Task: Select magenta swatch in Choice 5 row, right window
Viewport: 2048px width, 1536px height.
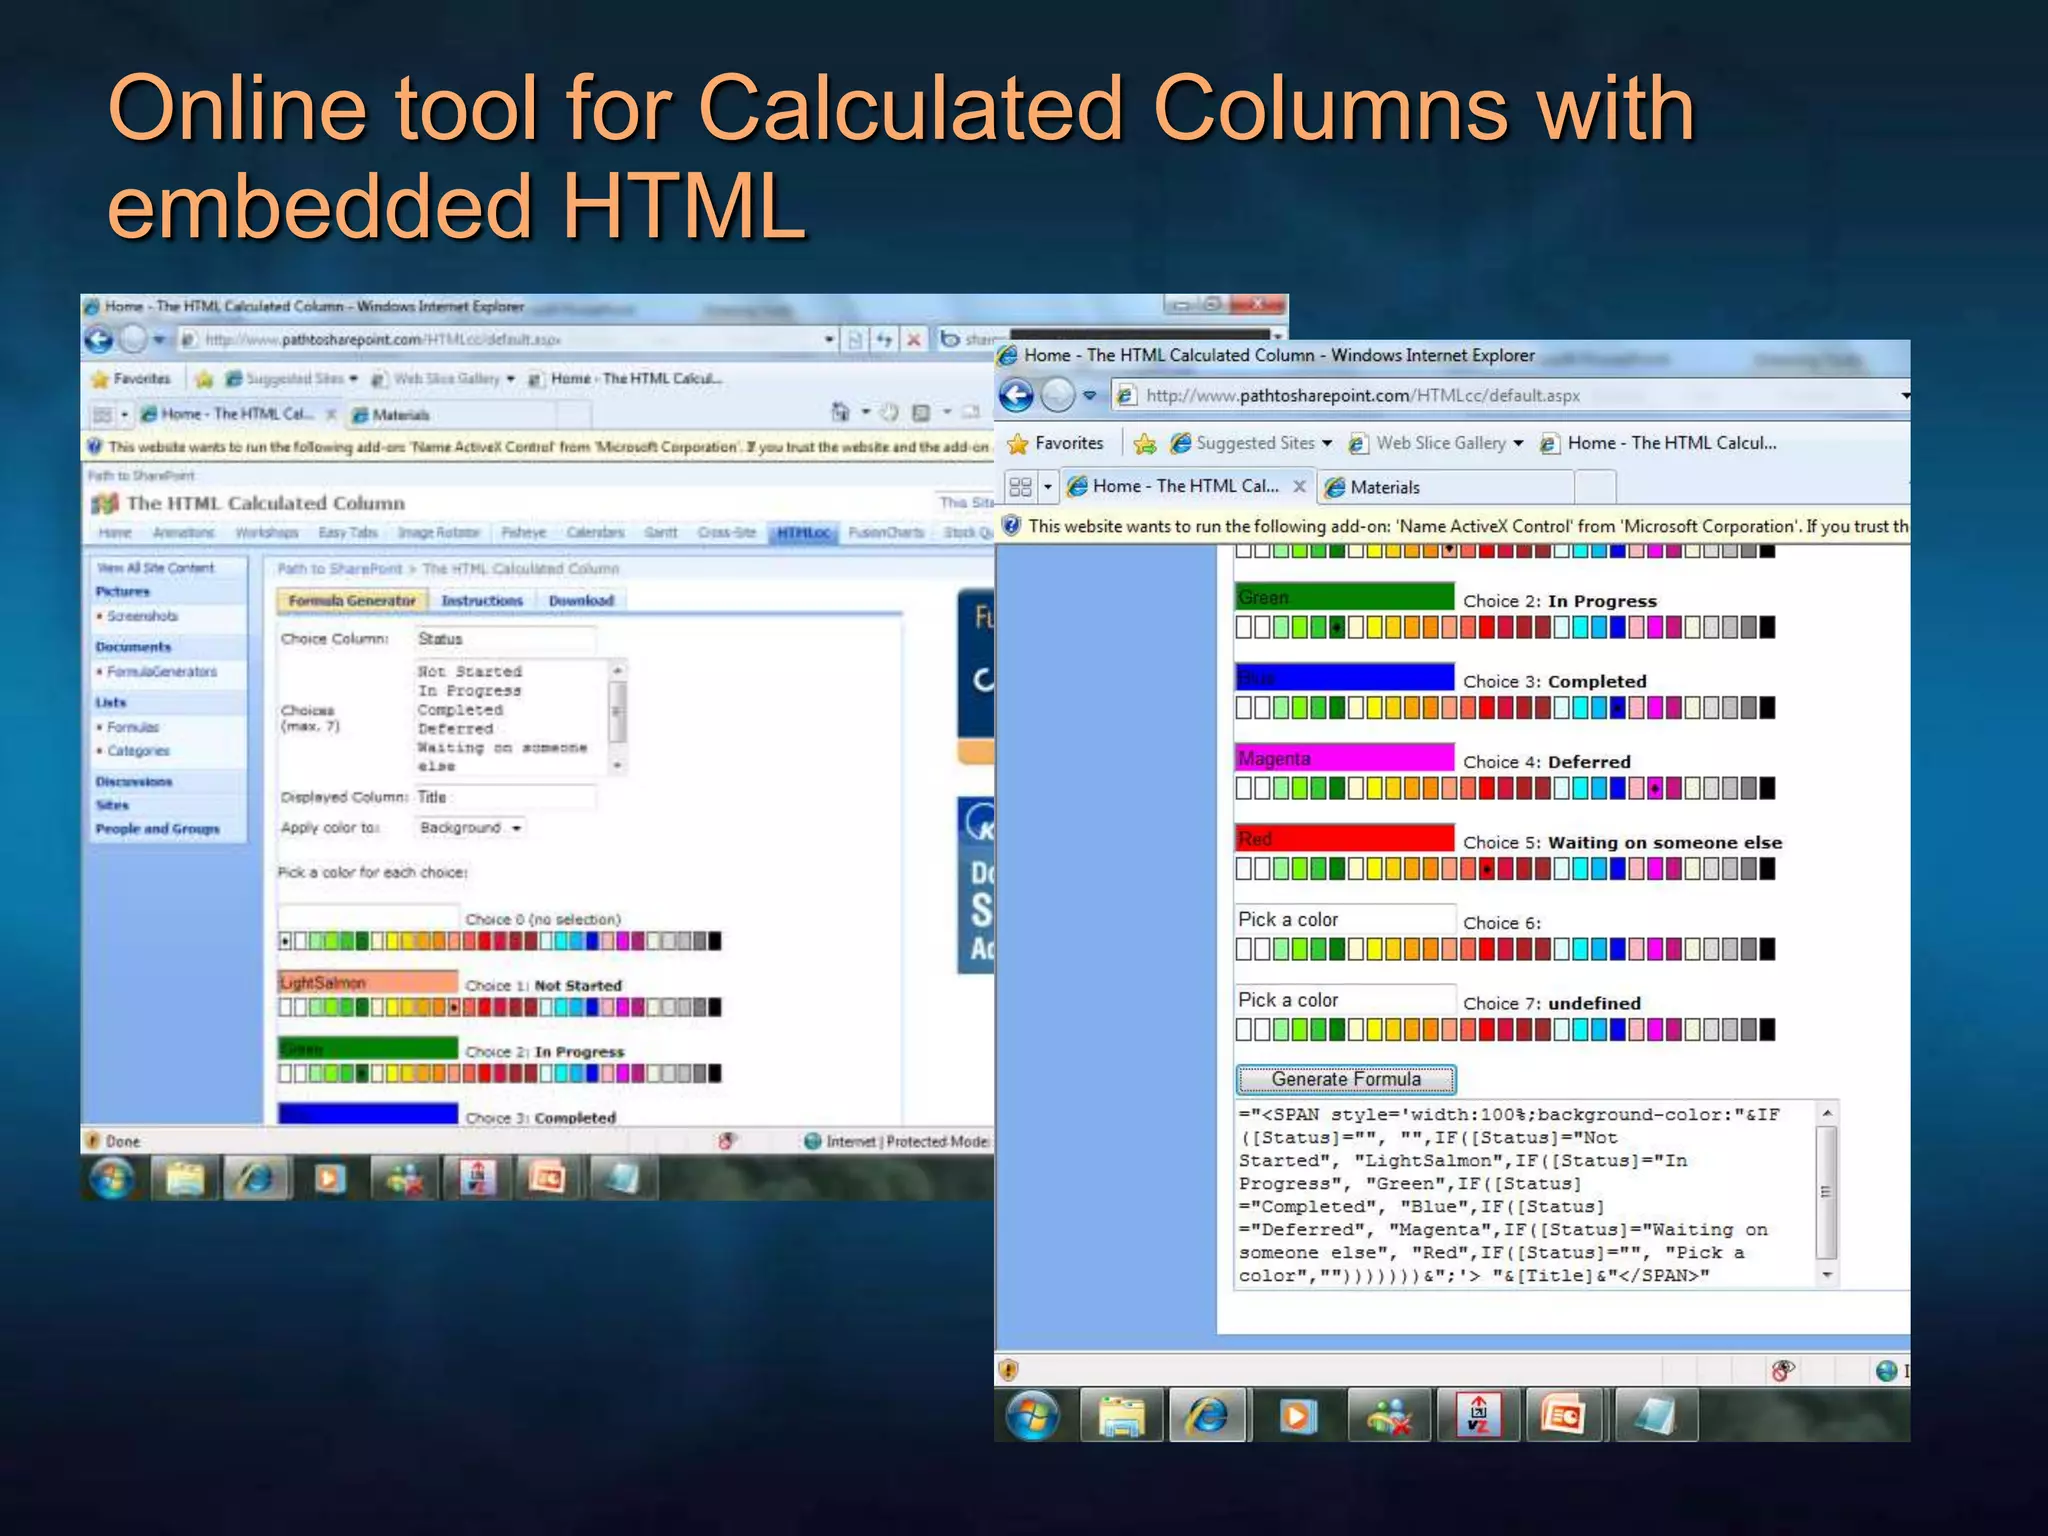Action: [x=1655, y=869]
